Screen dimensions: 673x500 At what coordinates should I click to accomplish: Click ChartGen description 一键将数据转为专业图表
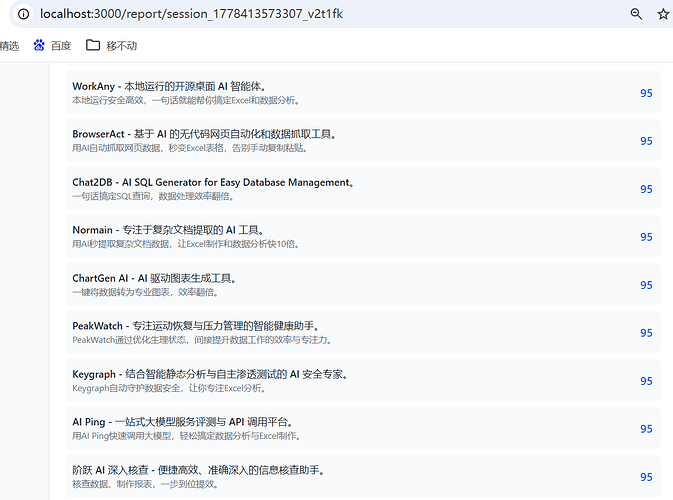146,292
